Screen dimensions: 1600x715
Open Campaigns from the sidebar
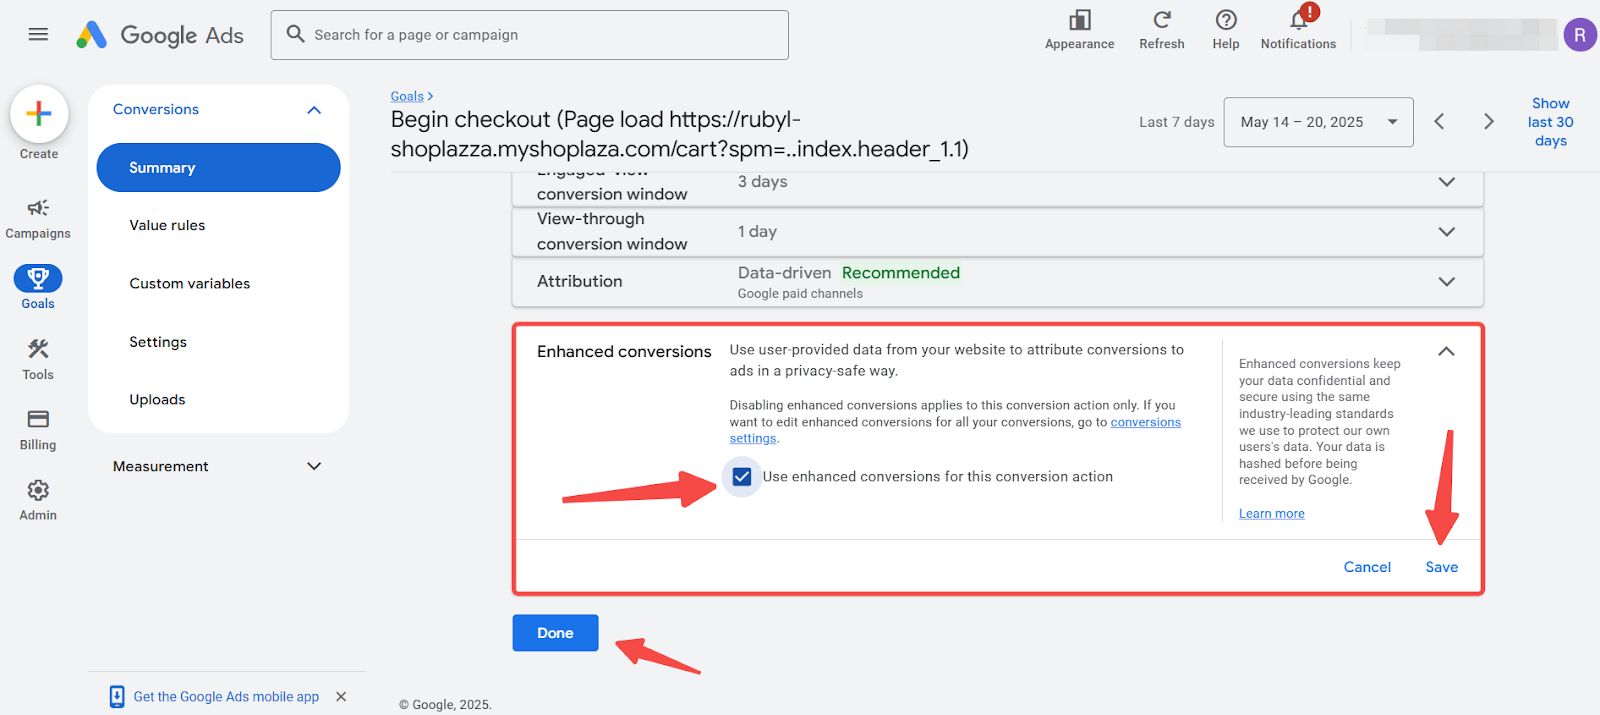38,208
